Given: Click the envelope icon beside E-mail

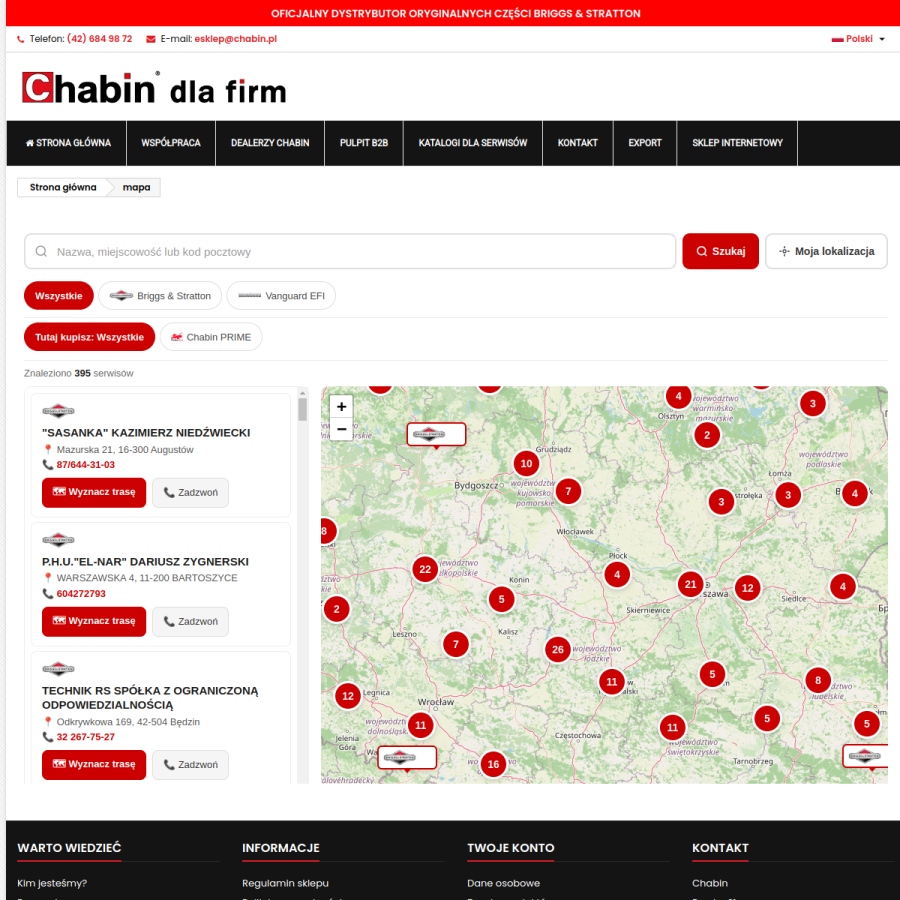Looking at the screenshot, I should coord(151,39).
